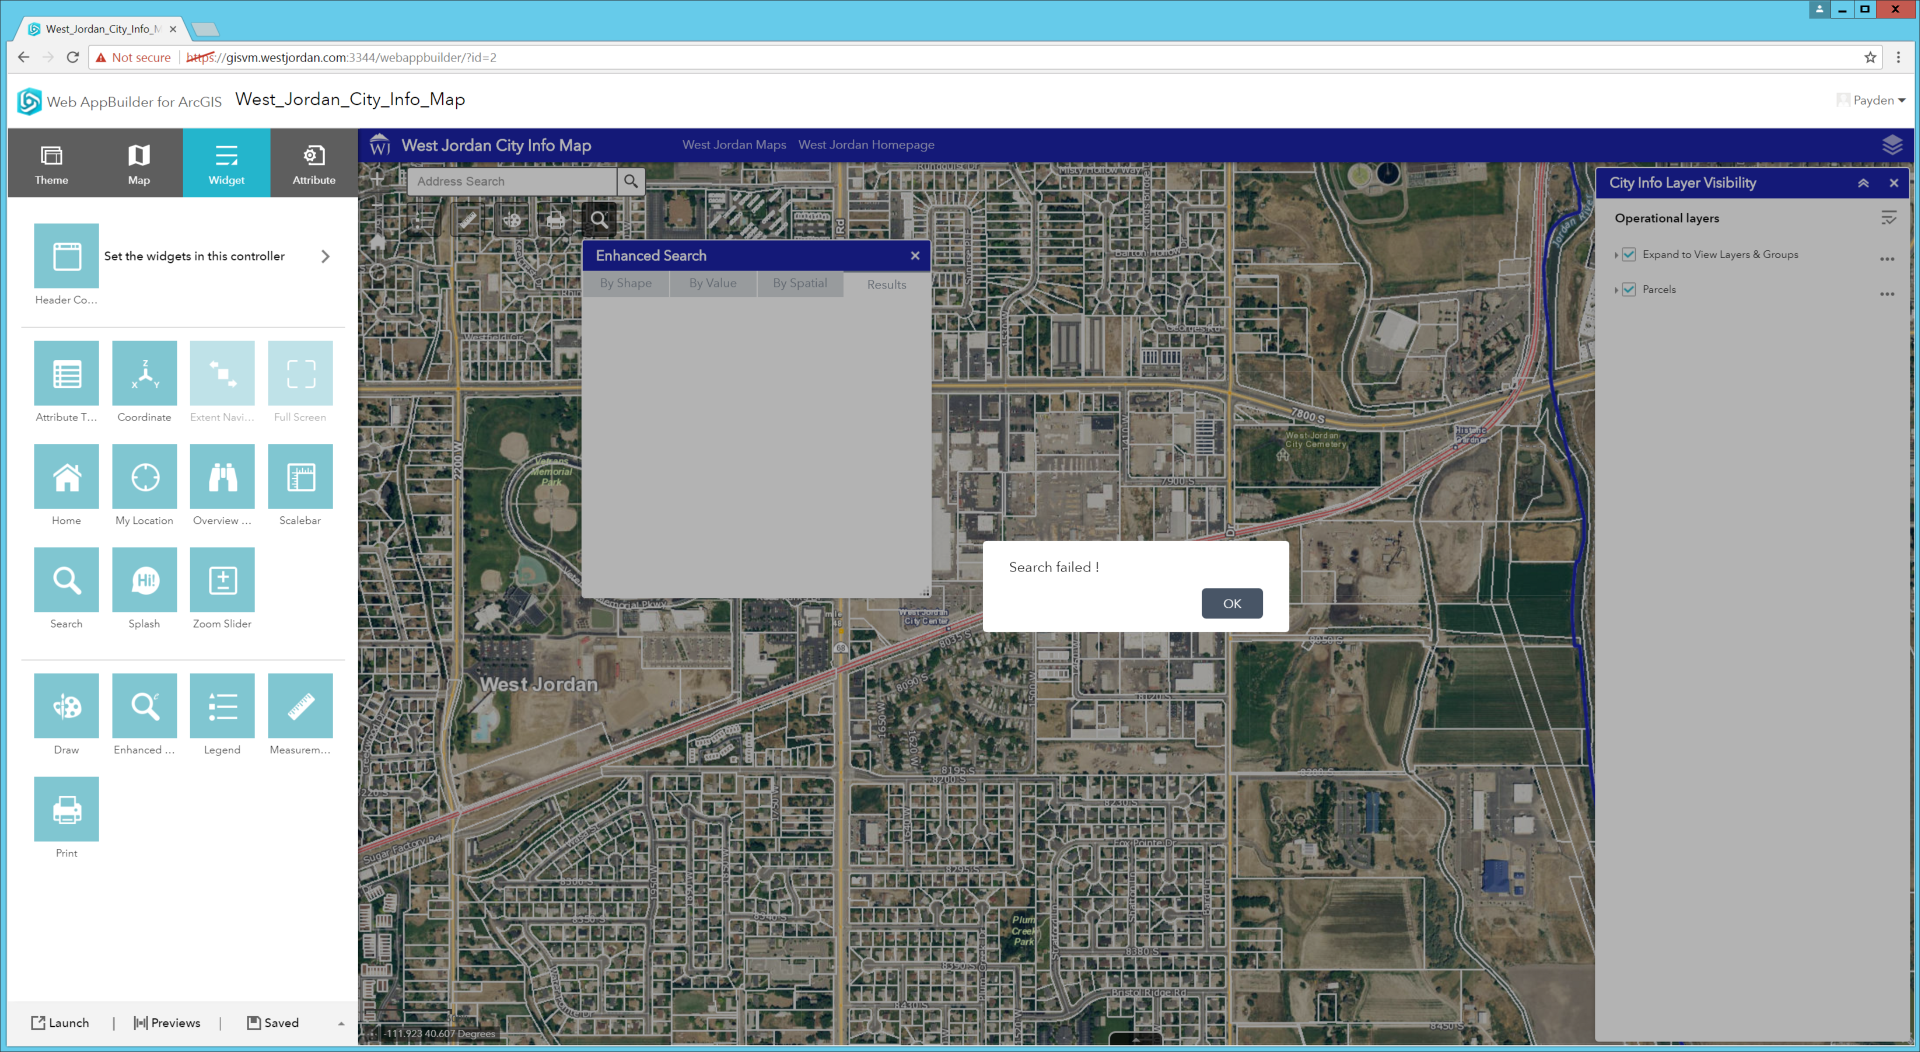The width and height of the screenshot is (1920, 1052).
Task: Open options menu for Expand to View Layers row
Action: tap(1887, 259)
